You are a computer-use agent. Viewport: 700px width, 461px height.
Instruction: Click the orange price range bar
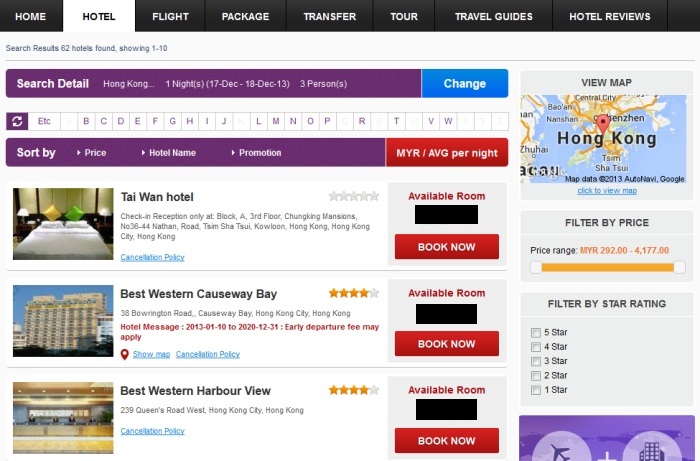[x=608, y=267]
